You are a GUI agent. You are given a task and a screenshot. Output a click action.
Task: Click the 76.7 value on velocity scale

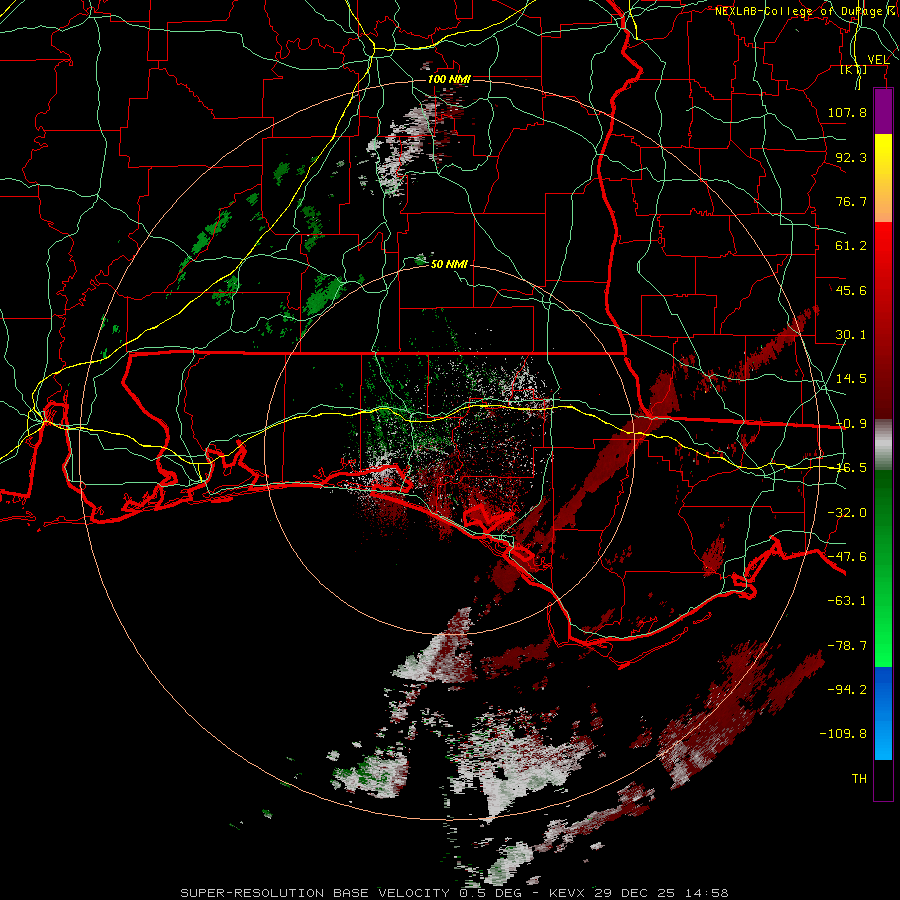[x=851, y=201]
